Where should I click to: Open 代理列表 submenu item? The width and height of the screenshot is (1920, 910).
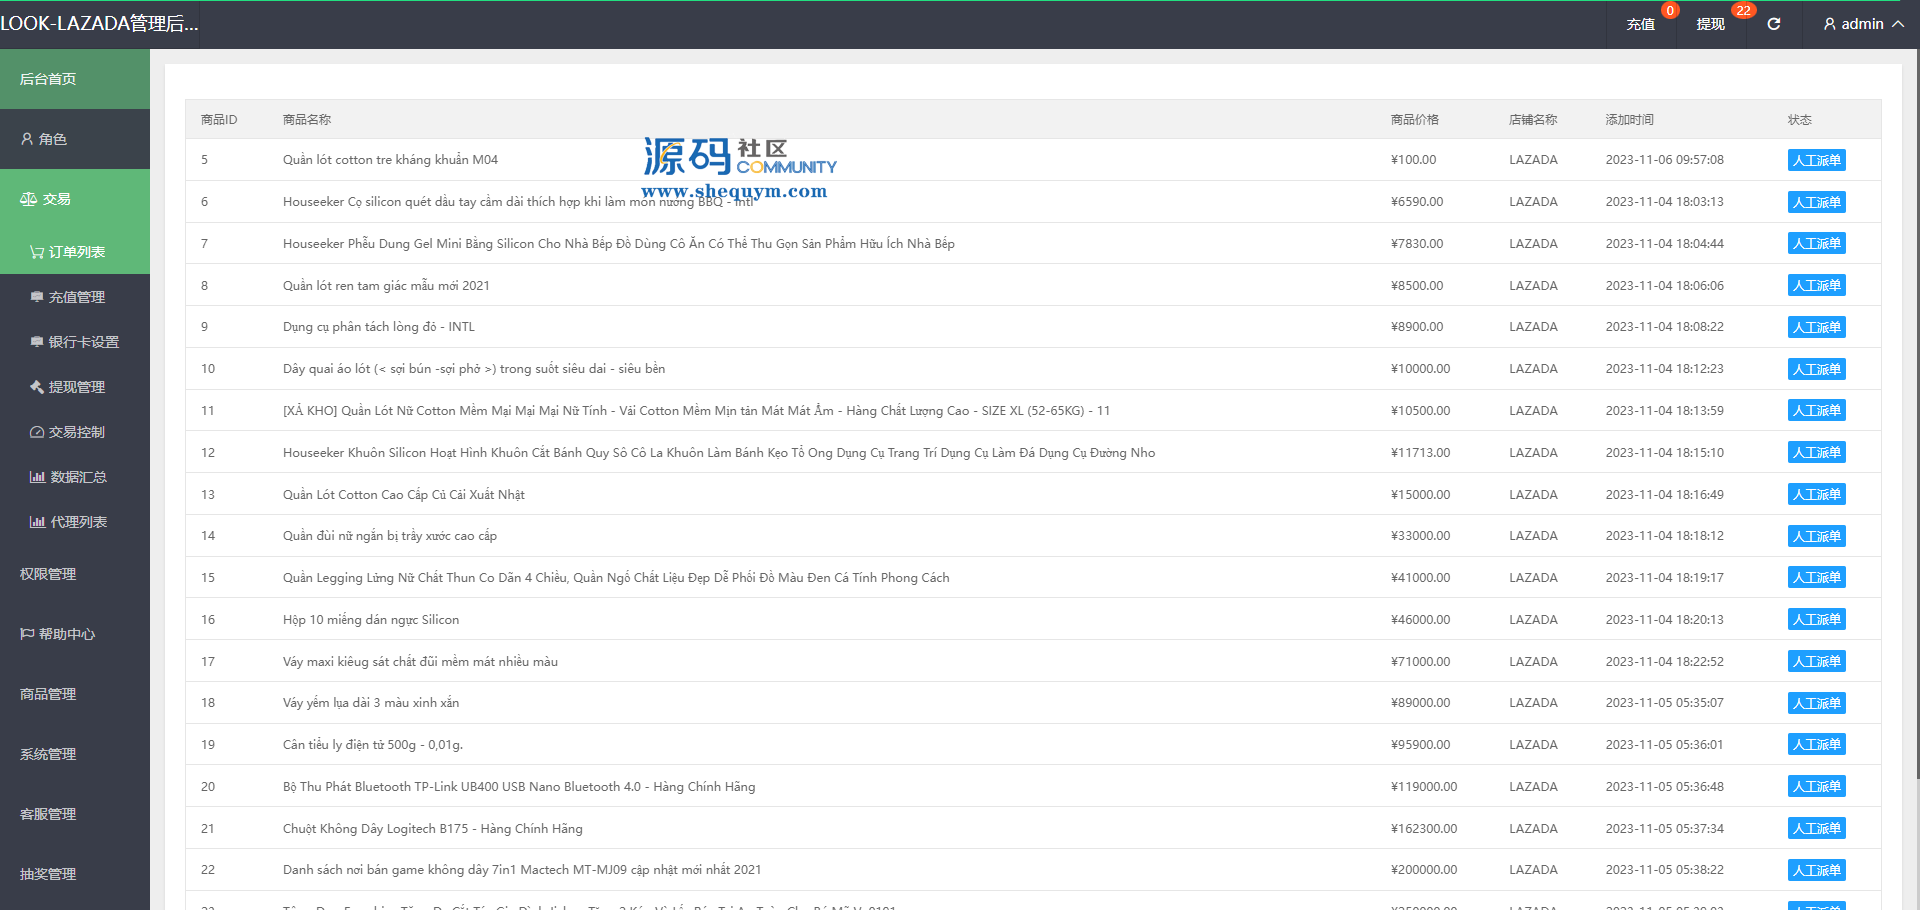[75, 522]
